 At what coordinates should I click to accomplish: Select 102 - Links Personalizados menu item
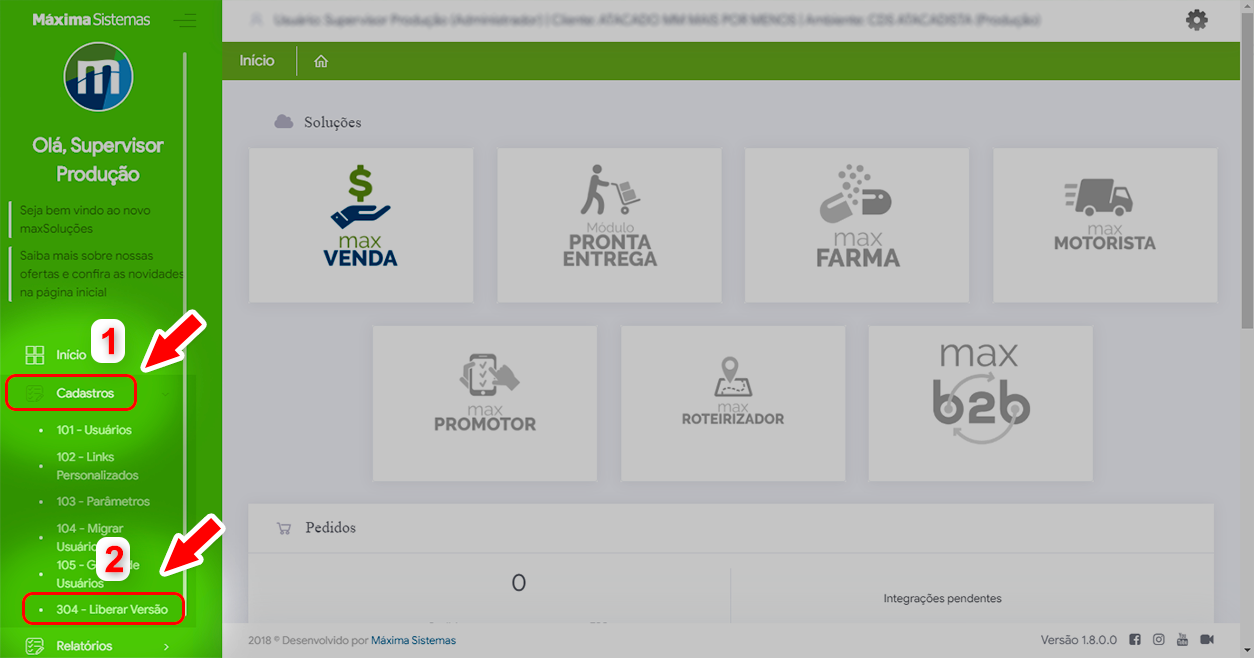[x=97, y=466]
